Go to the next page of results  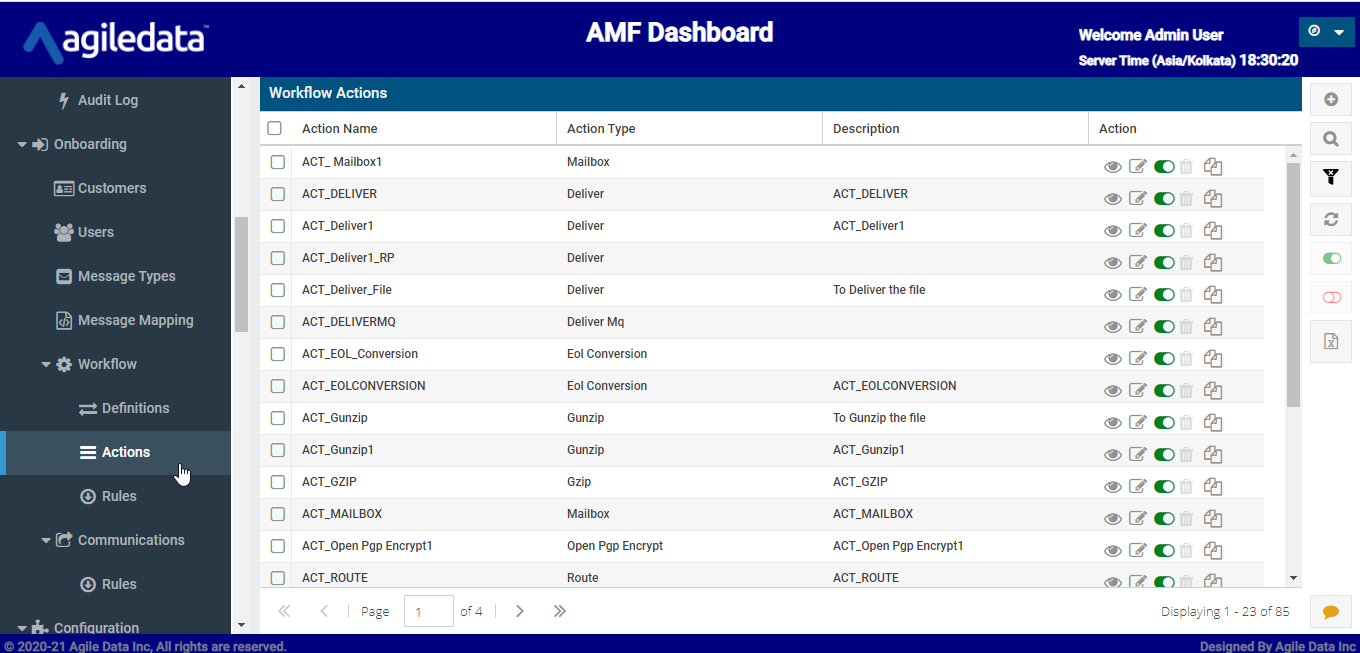[519, 611]
